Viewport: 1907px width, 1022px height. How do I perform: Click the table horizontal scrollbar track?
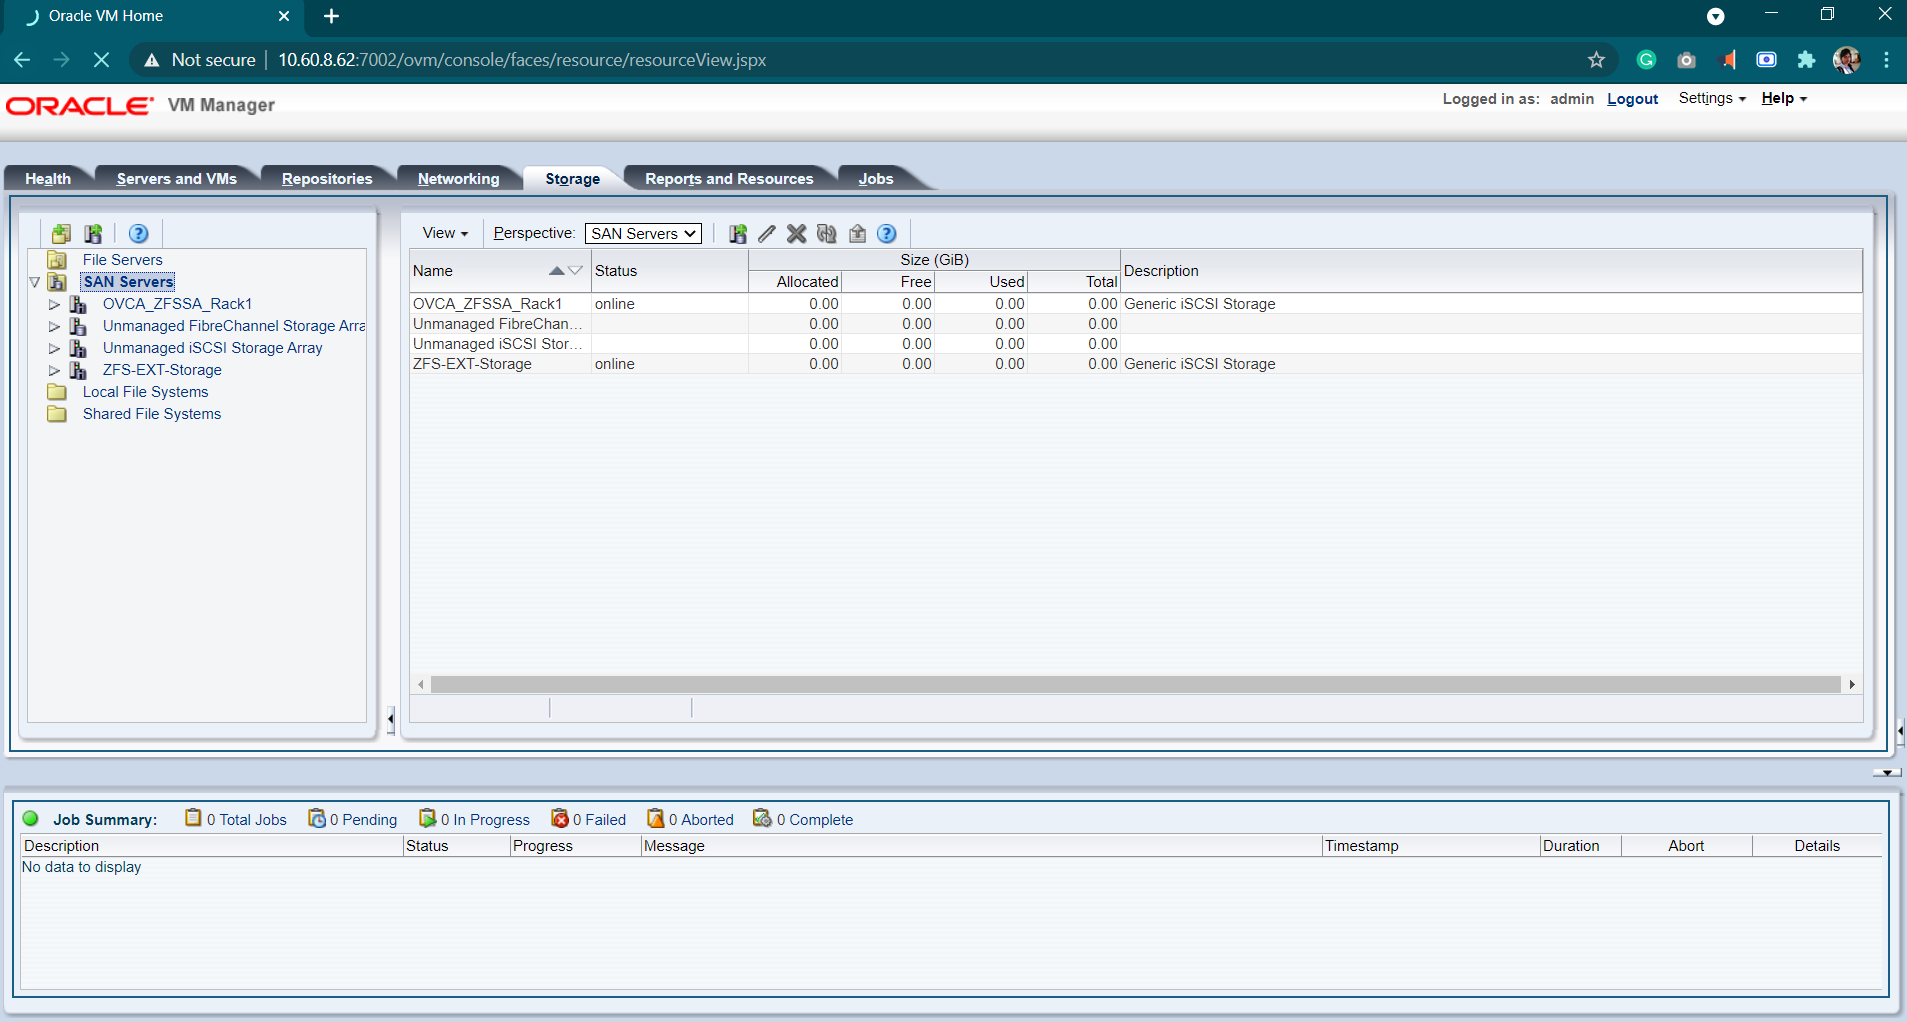tap(1136, 684)
